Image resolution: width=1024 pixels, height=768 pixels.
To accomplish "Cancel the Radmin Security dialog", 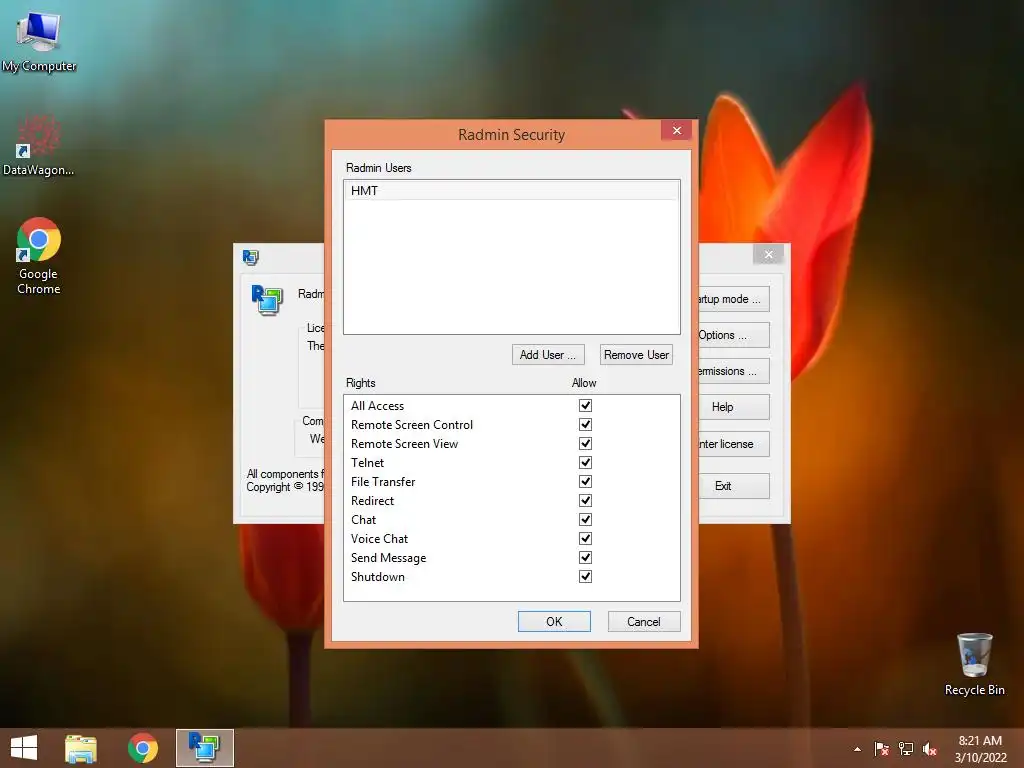I will pos(644,622).
